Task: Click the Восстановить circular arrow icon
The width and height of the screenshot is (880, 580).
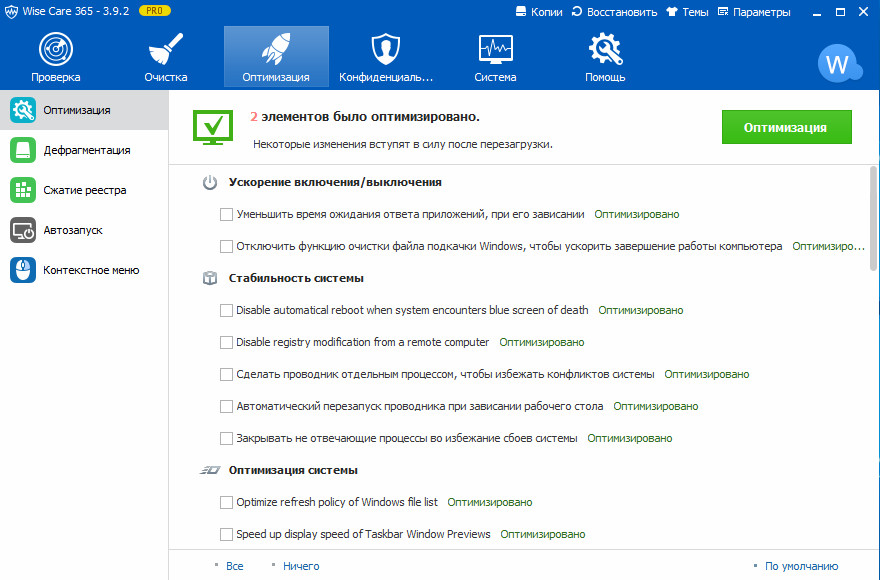Action: (577, 12)
